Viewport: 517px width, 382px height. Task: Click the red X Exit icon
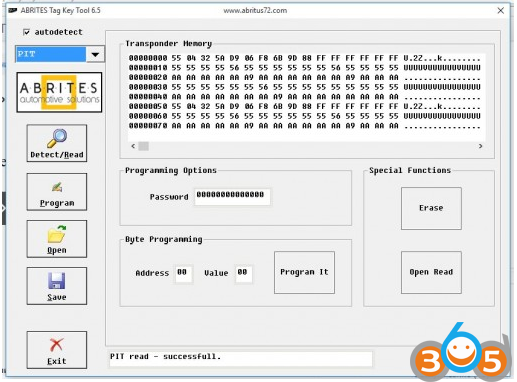pyautogui.click(x=56, y=345)
